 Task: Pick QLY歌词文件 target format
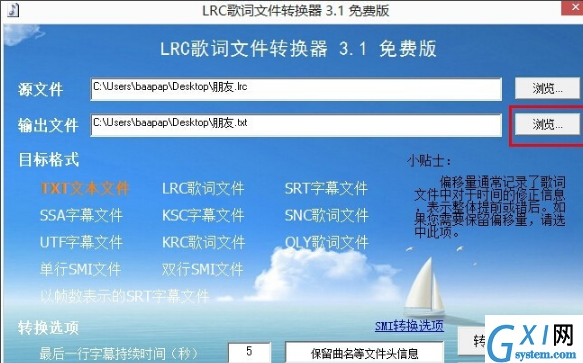click(x=327, y=242)
